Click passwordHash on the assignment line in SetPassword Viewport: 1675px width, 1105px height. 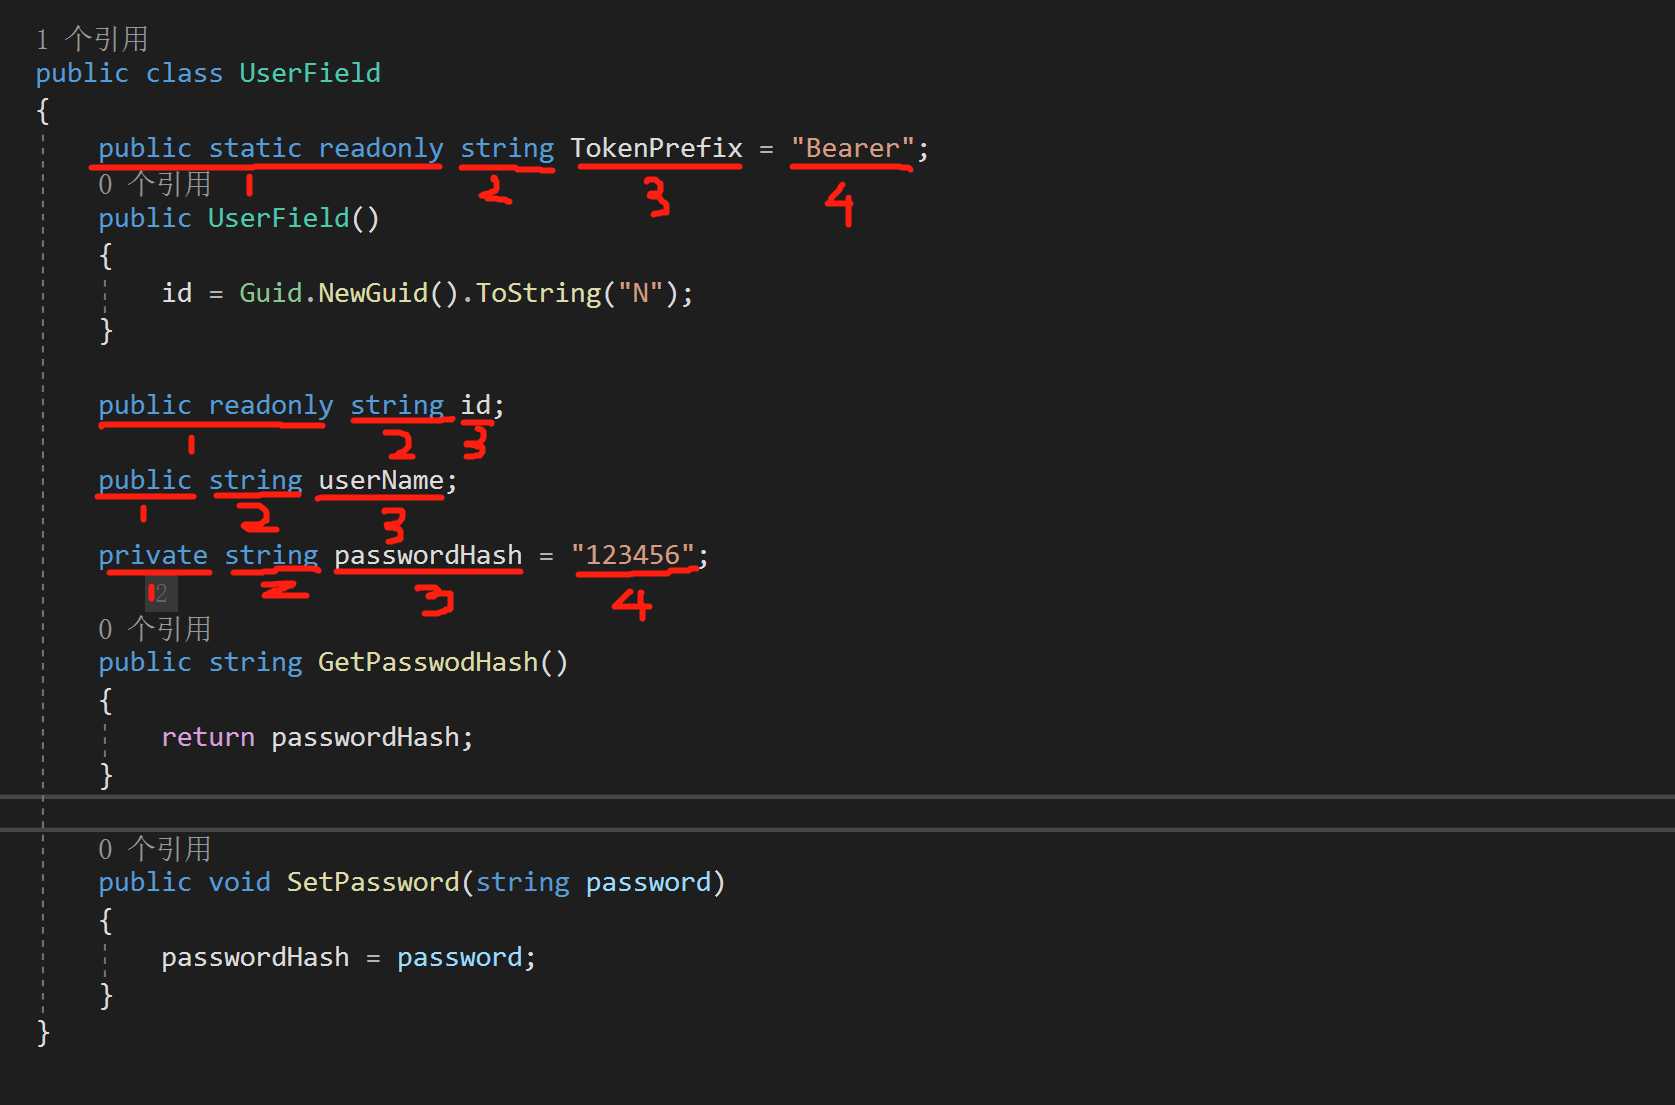tap(255, 957)
